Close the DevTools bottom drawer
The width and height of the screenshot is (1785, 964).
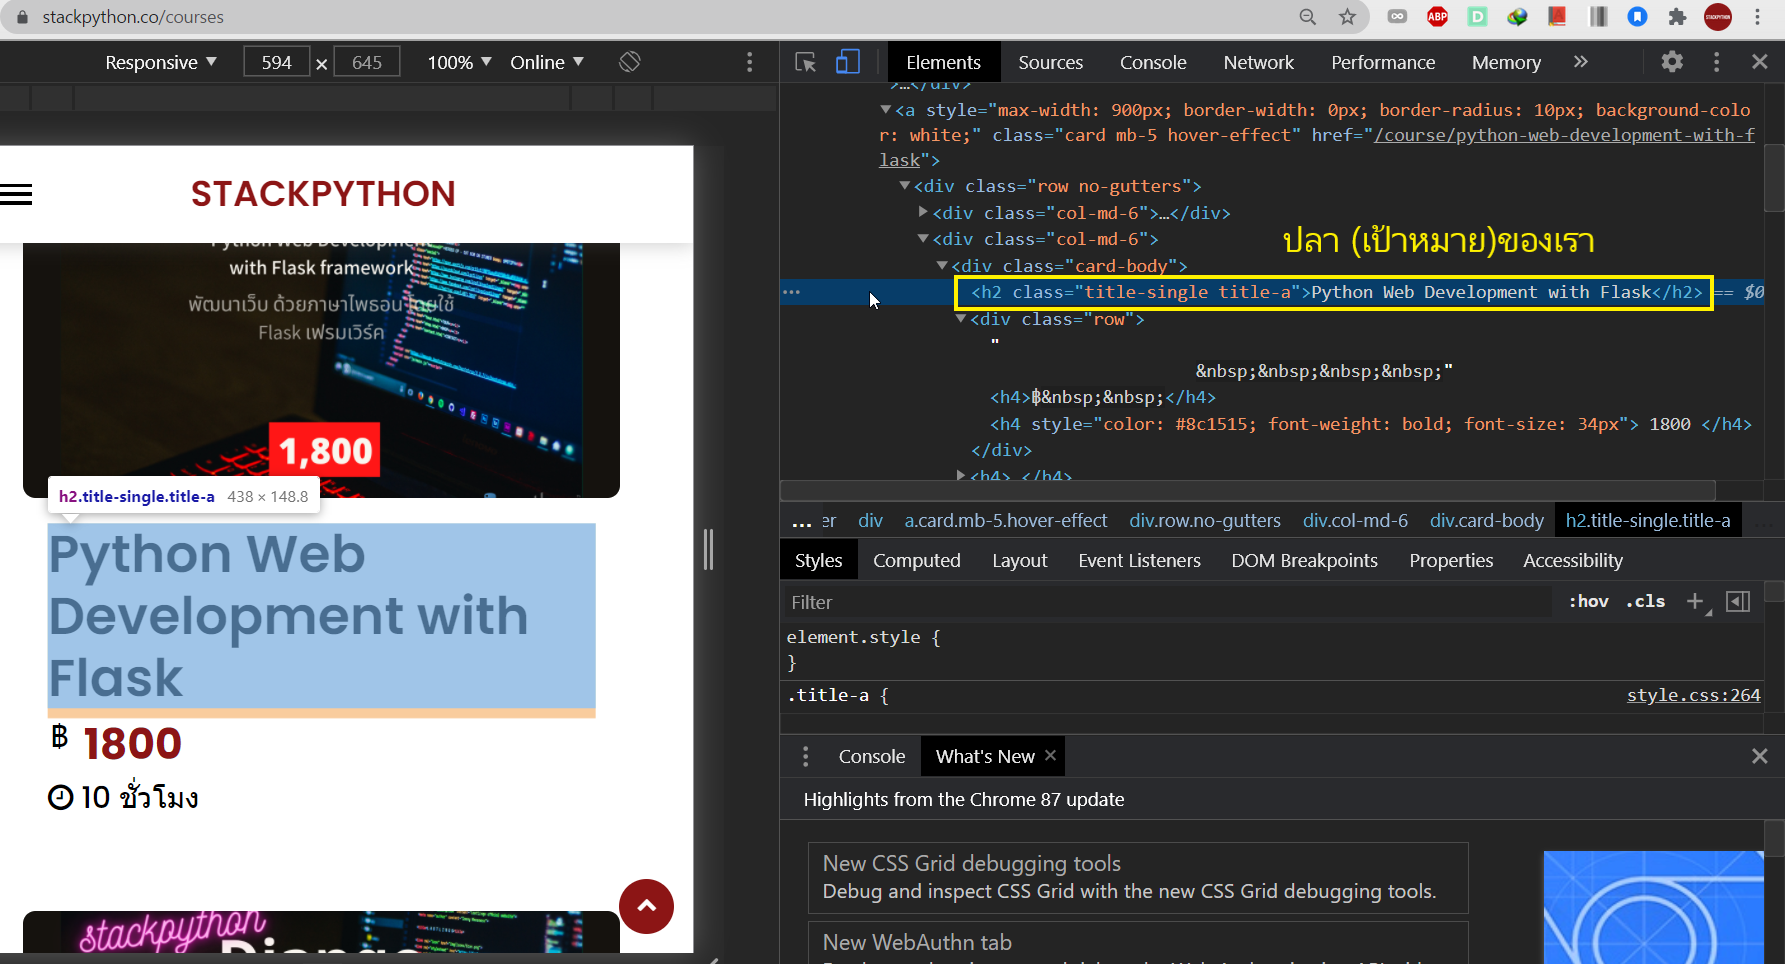point(1760,757)
